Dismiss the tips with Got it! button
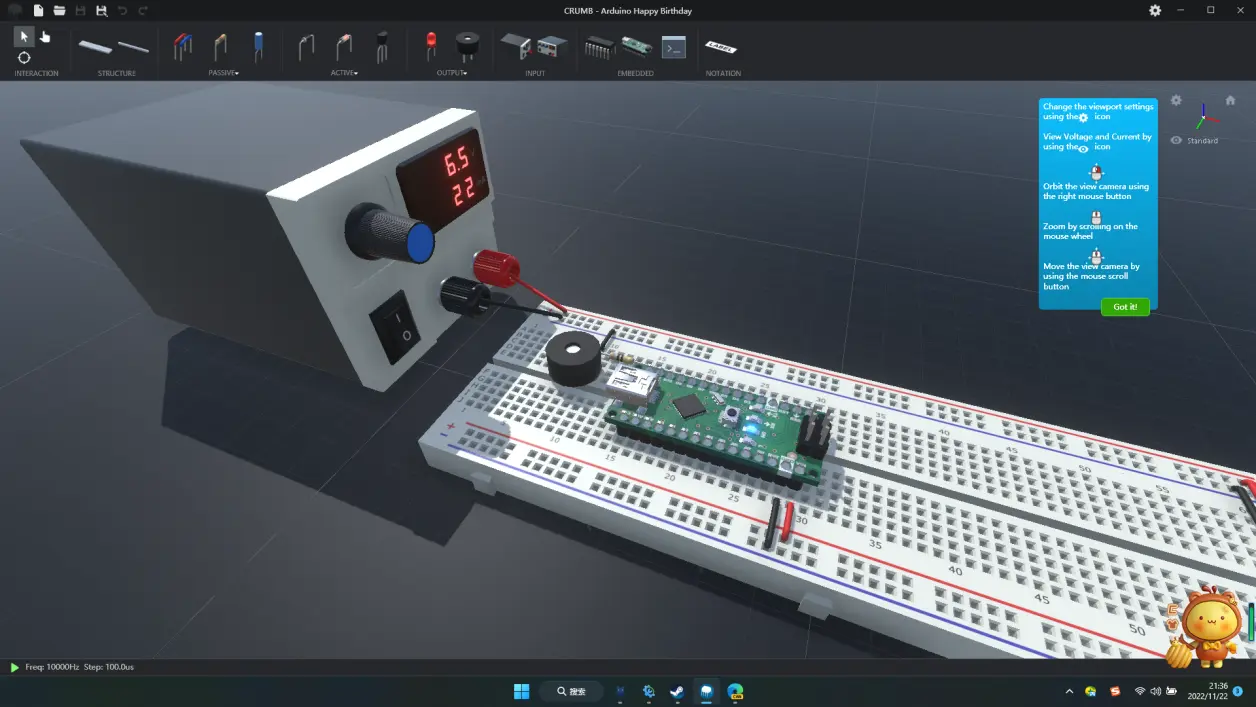 (x=1125, y=307)
